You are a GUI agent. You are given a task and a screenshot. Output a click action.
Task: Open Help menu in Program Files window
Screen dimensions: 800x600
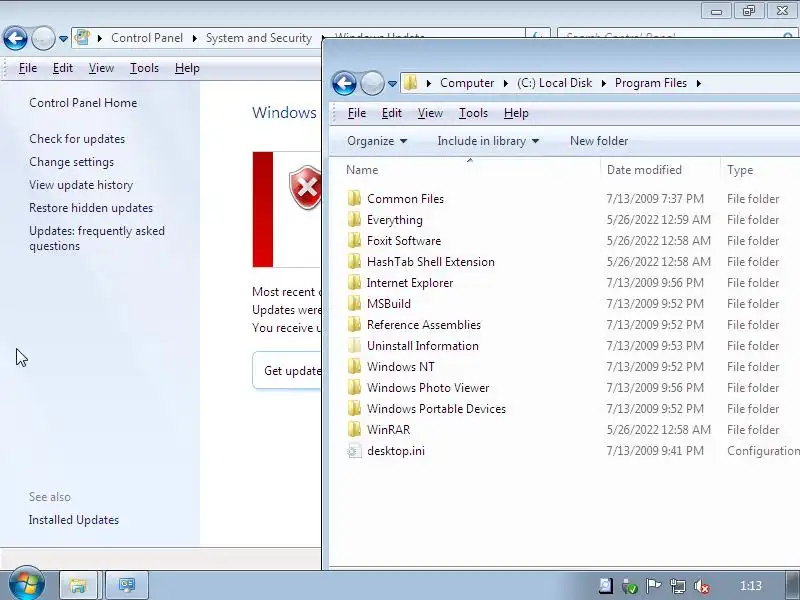516,113
